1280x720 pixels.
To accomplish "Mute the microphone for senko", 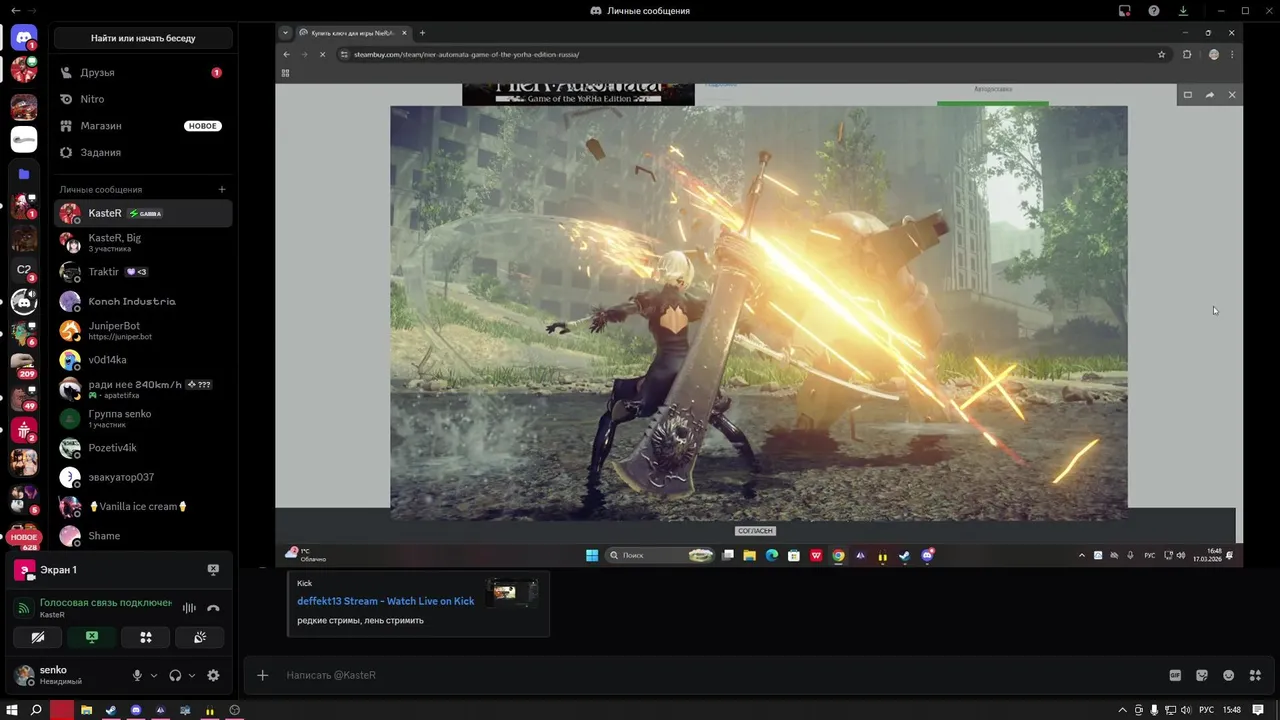I will point(138,675).
